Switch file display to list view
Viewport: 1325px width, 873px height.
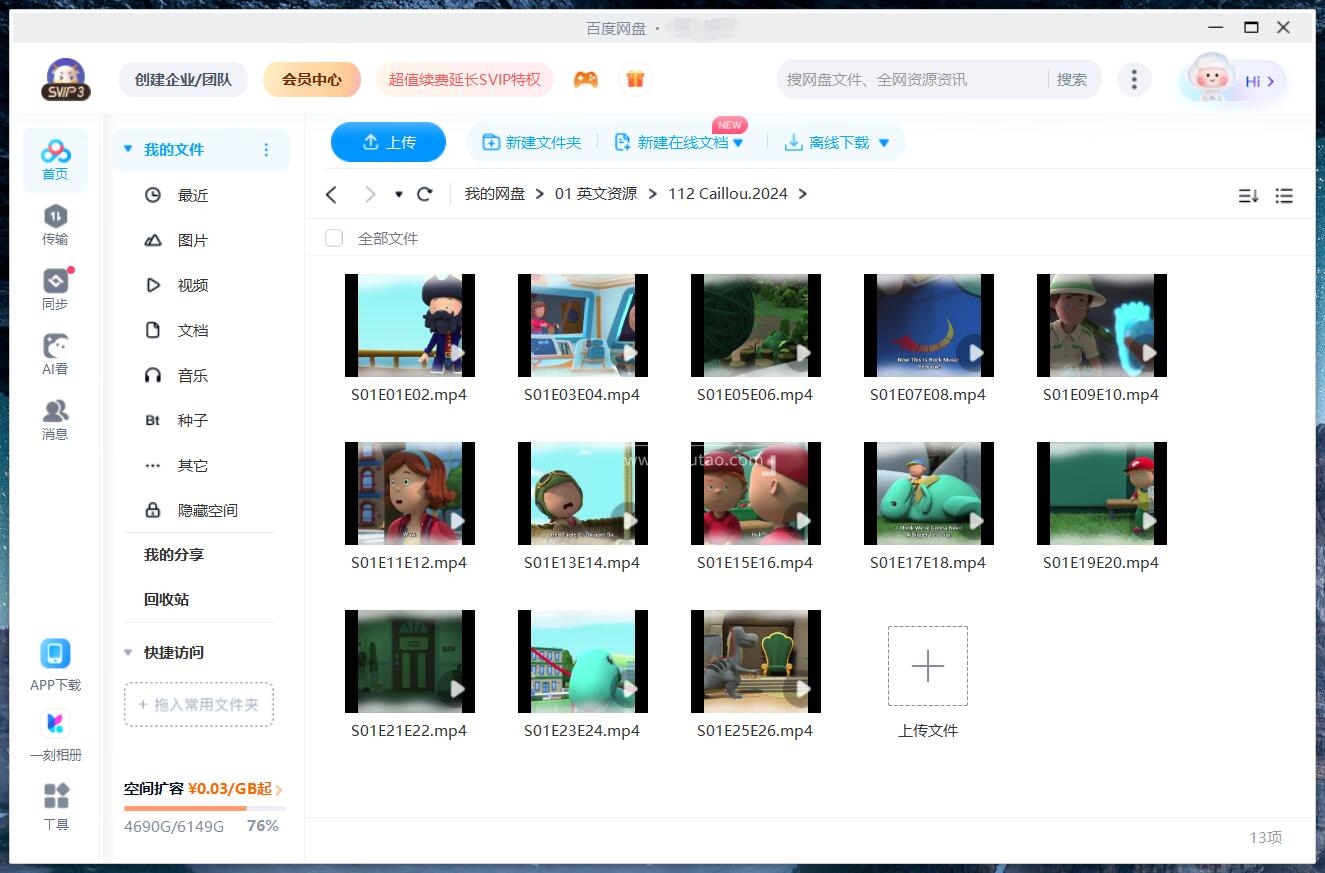1284,196
